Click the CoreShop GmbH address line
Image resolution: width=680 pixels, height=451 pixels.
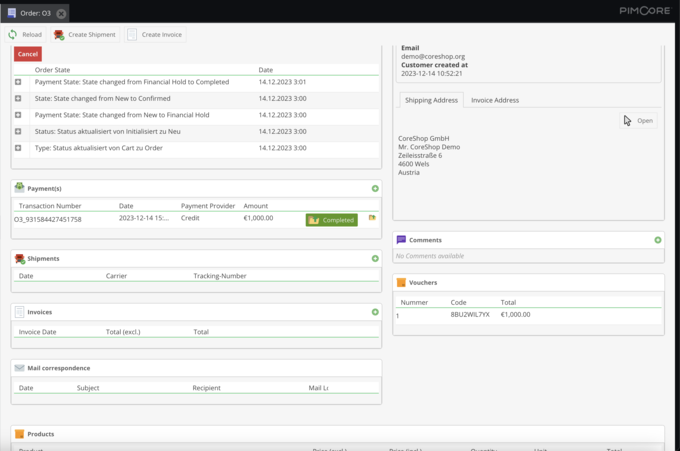424,138
